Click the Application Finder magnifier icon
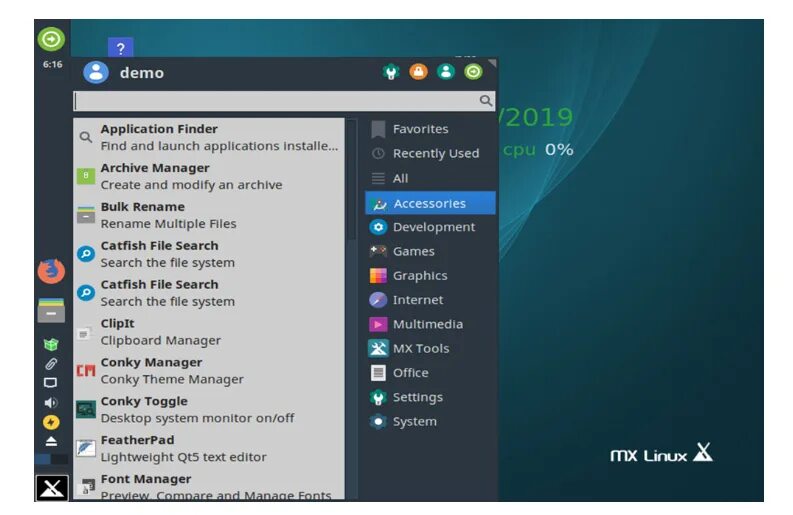 [x=86, y=137]
